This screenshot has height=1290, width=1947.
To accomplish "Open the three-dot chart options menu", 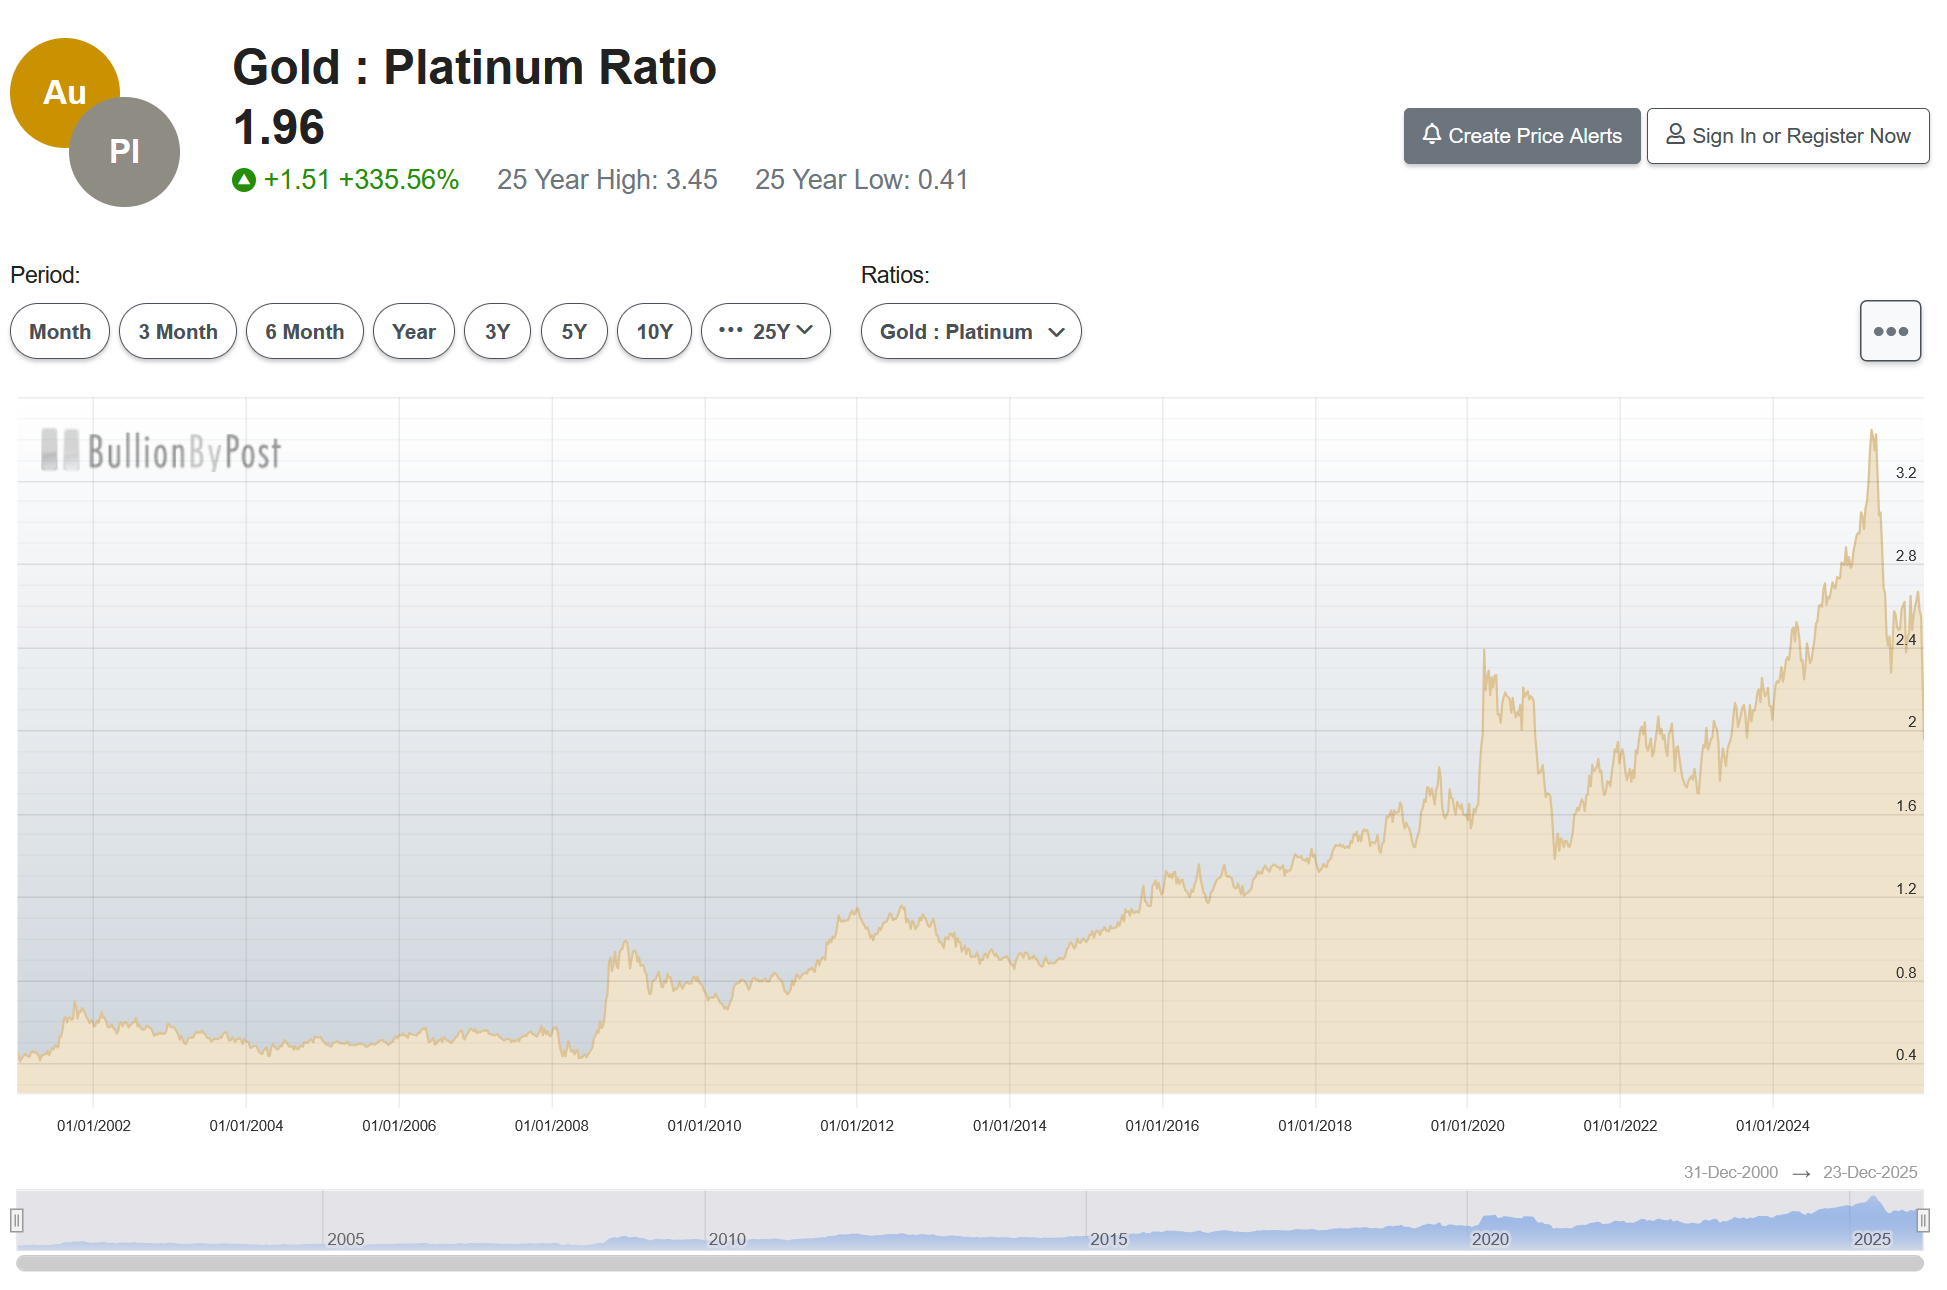I will point(1889,331).
